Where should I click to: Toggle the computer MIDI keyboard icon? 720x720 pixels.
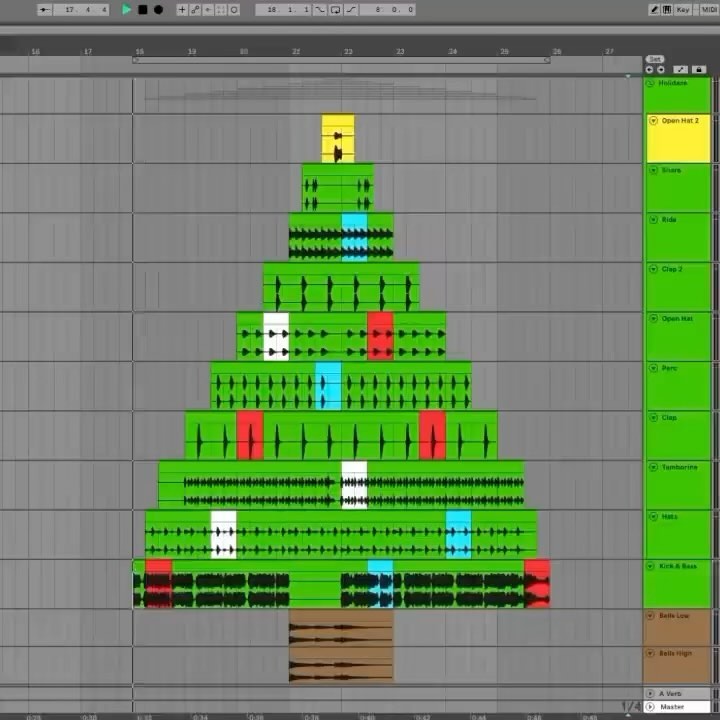(x=668, y=10)
